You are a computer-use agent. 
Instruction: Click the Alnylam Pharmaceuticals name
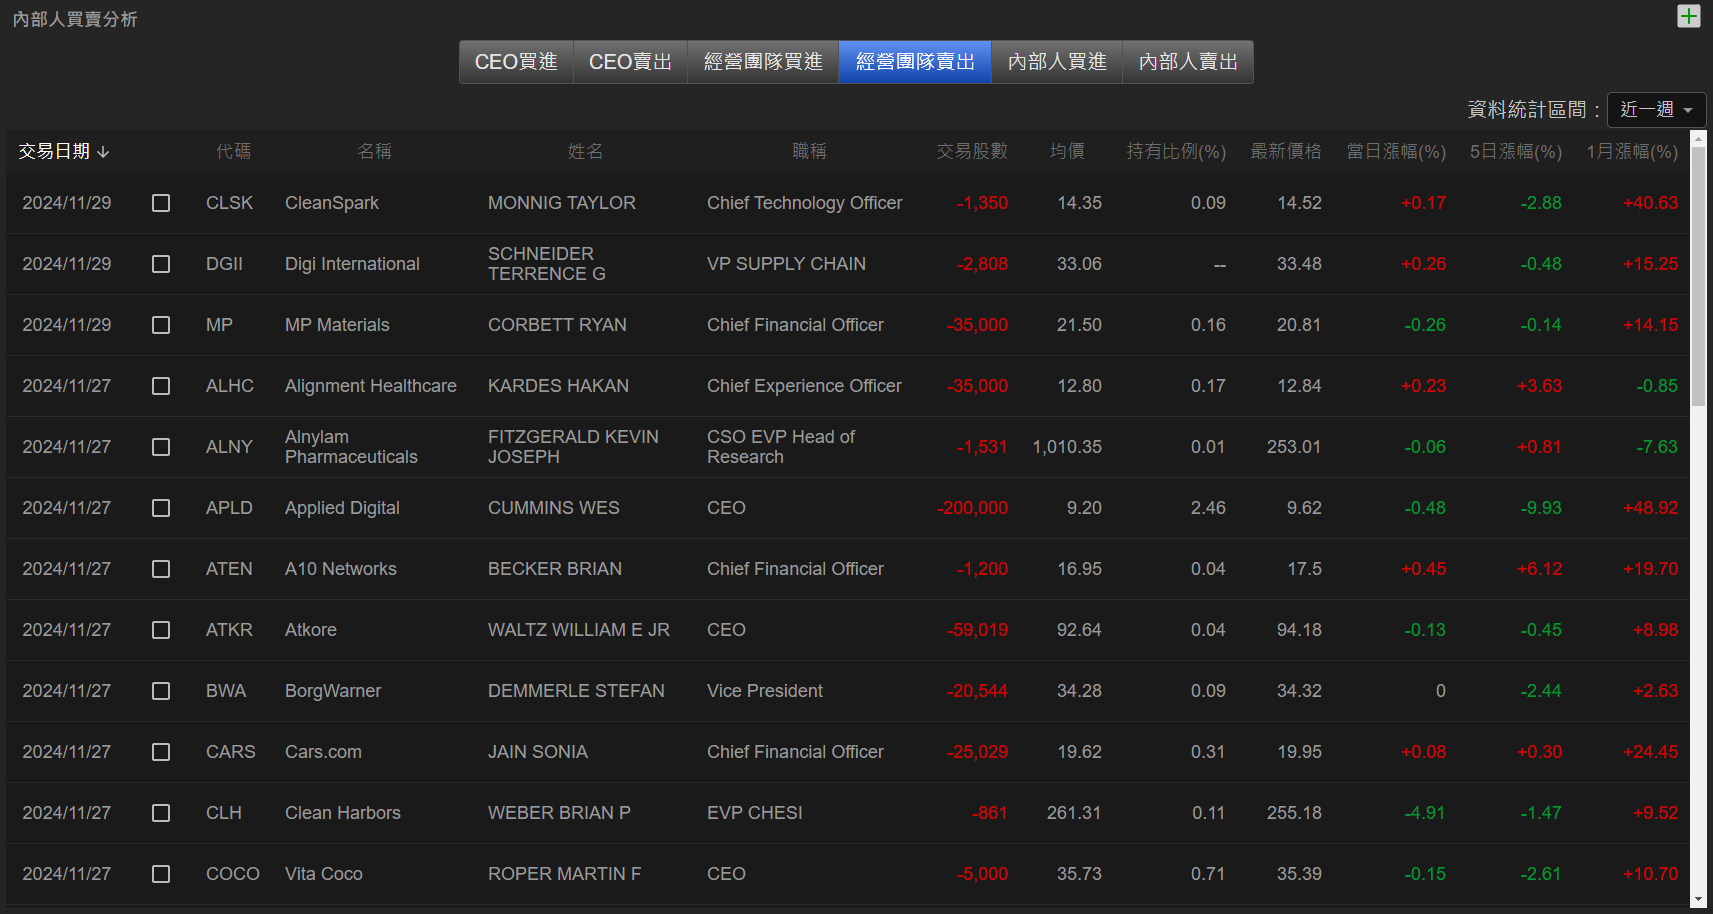351,447
